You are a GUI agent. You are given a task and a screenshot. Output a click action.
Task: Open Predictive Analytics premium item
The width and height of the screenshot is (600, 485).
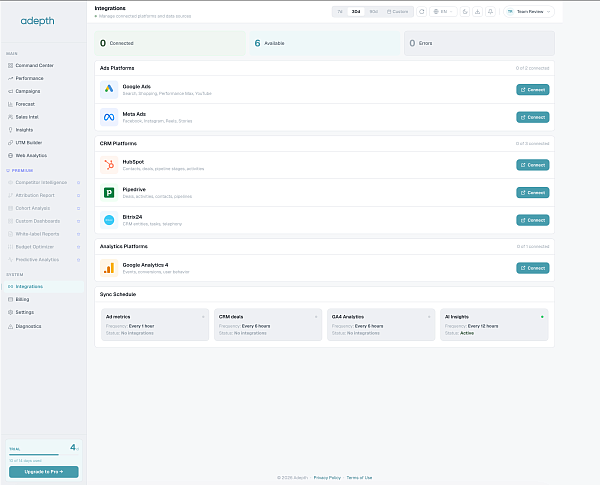click(44, 260)
